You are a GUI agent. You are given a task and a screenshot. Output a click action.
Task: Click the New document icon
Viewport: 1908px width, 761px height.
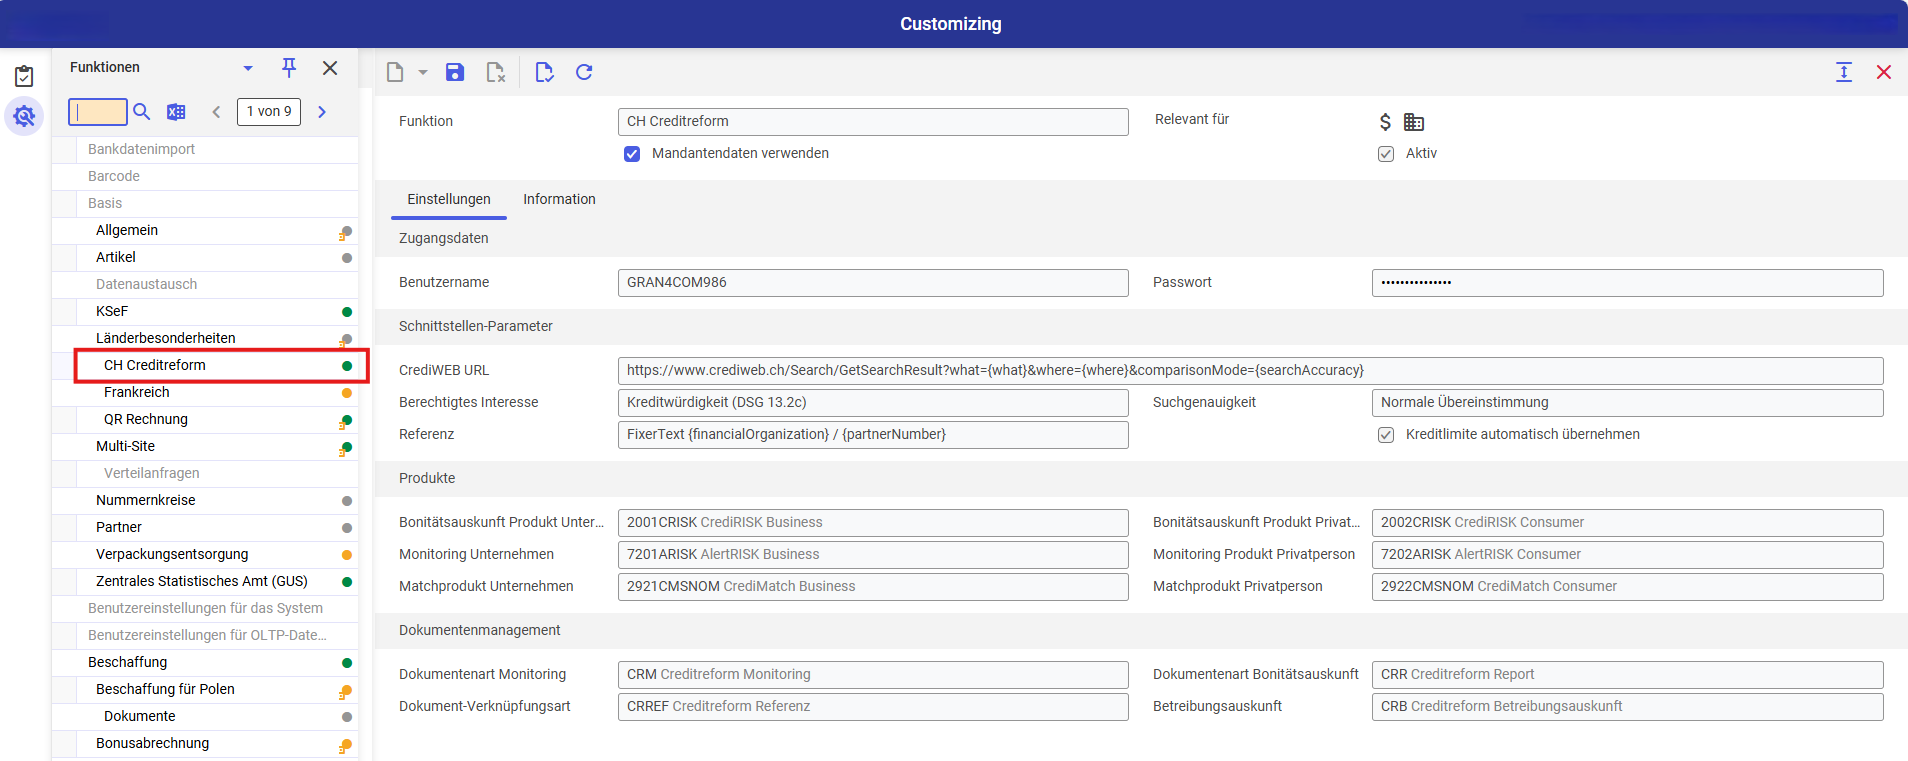point(395,72)
